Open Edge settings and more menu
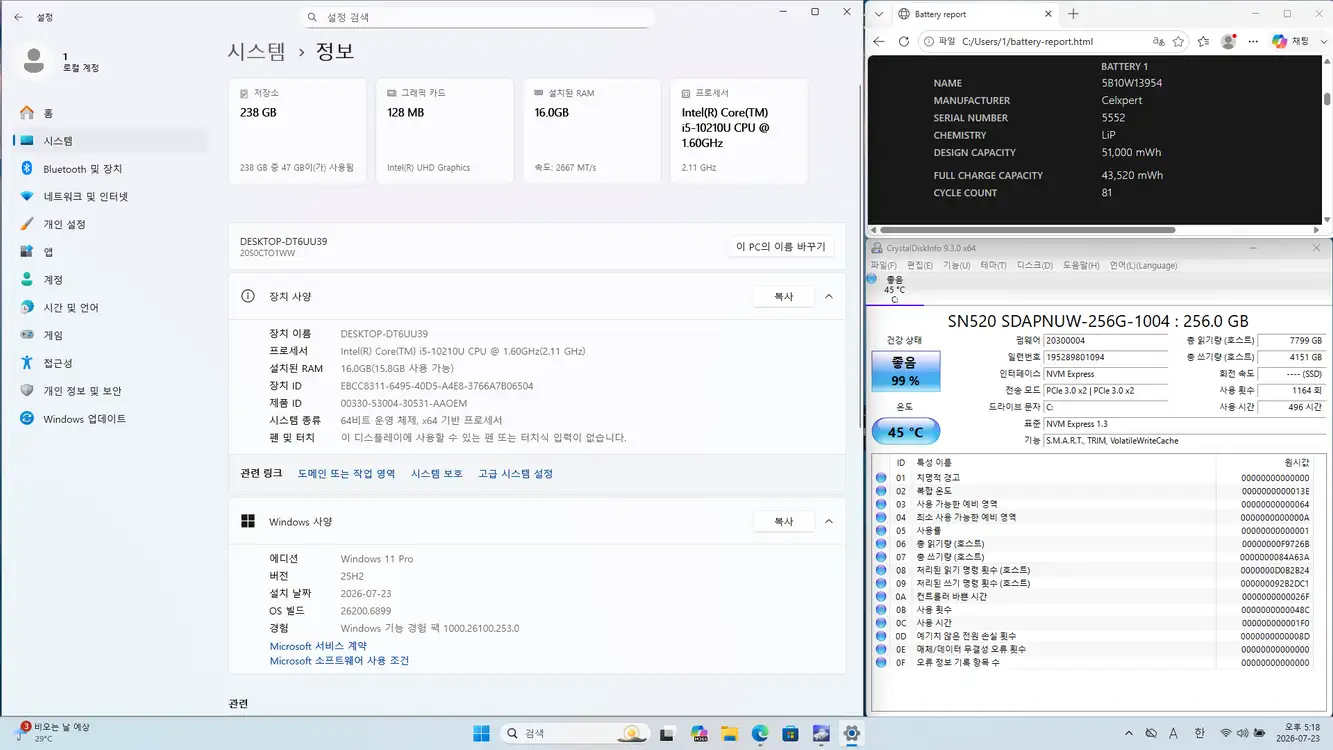 pyautogui.click(x=1253, y=41)
